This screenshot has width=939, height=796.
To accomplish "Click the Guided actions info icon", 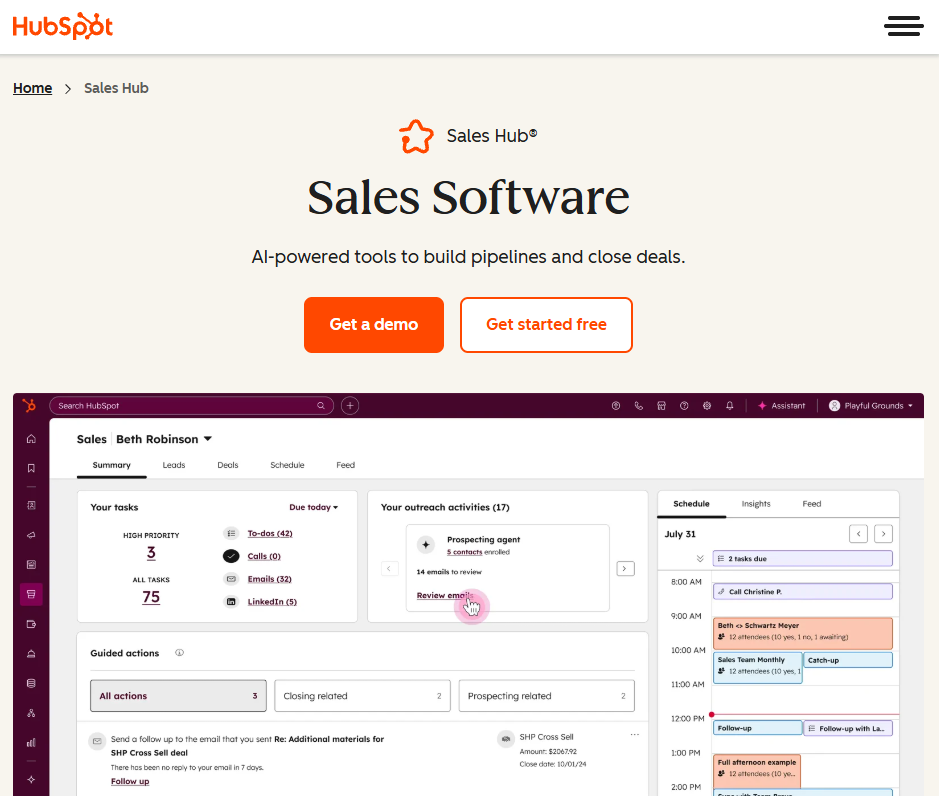I will click(x=179, y=653).
